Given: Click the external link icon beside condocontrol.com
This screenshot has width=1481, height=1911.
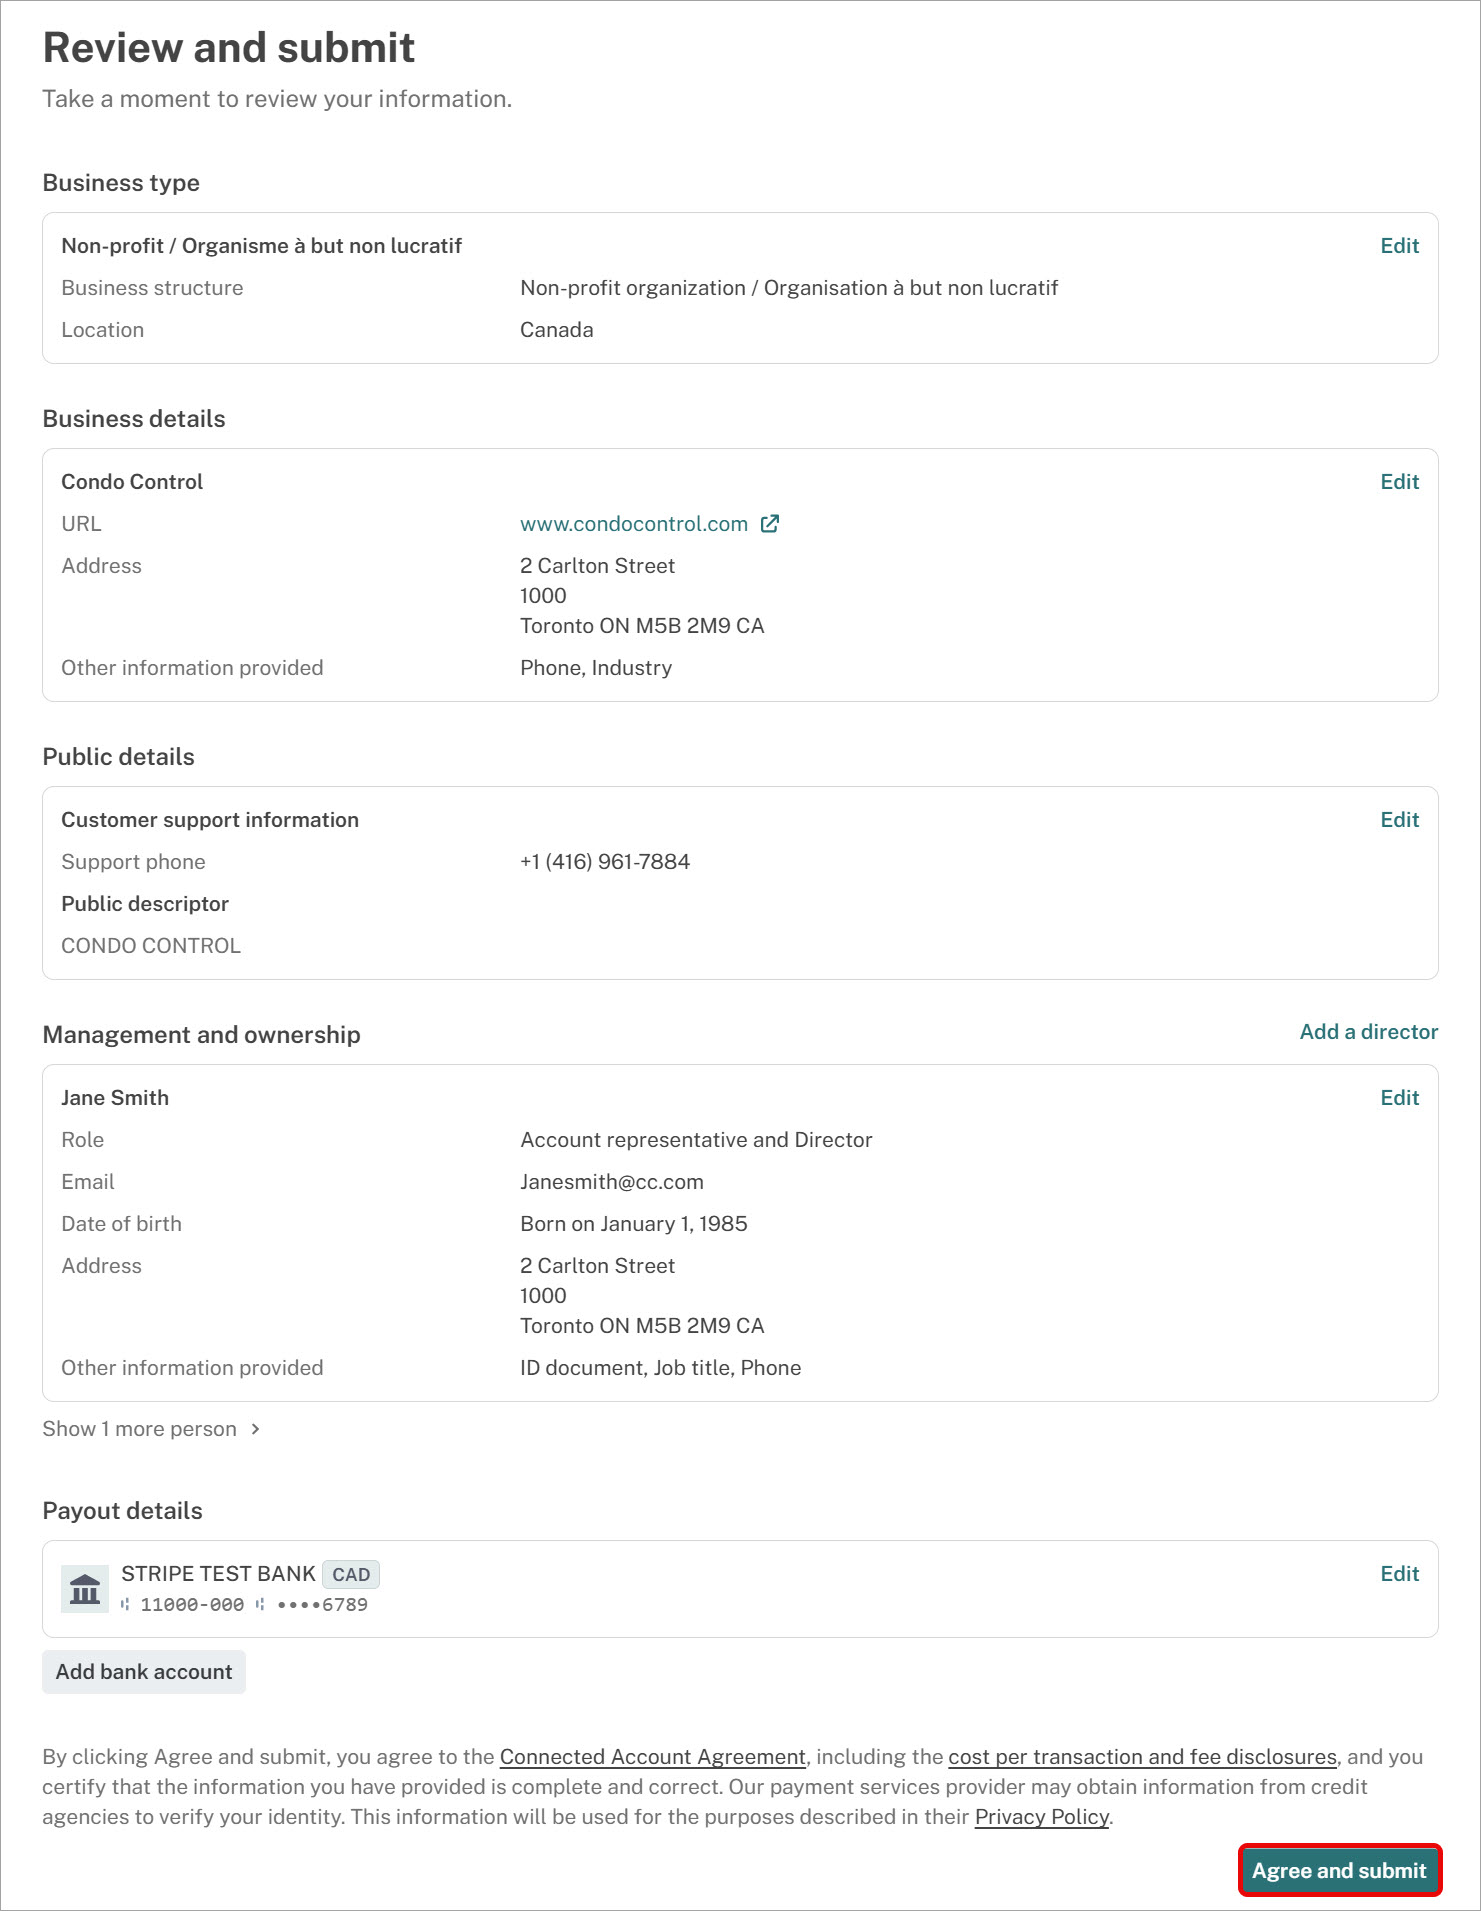Looking at the screenshot, I should point(769,524).
